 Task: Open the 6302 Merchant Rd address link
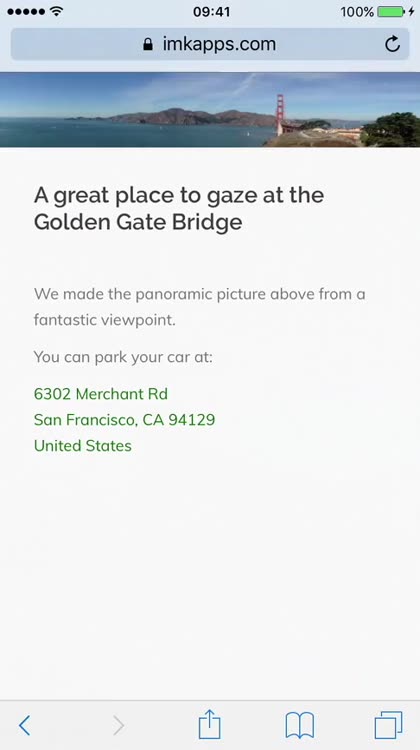(101, 394)
